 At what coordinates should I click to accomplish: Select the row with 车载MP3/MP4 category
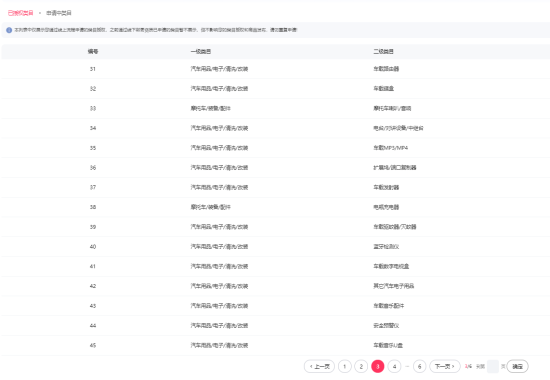[x=276, y=148]
